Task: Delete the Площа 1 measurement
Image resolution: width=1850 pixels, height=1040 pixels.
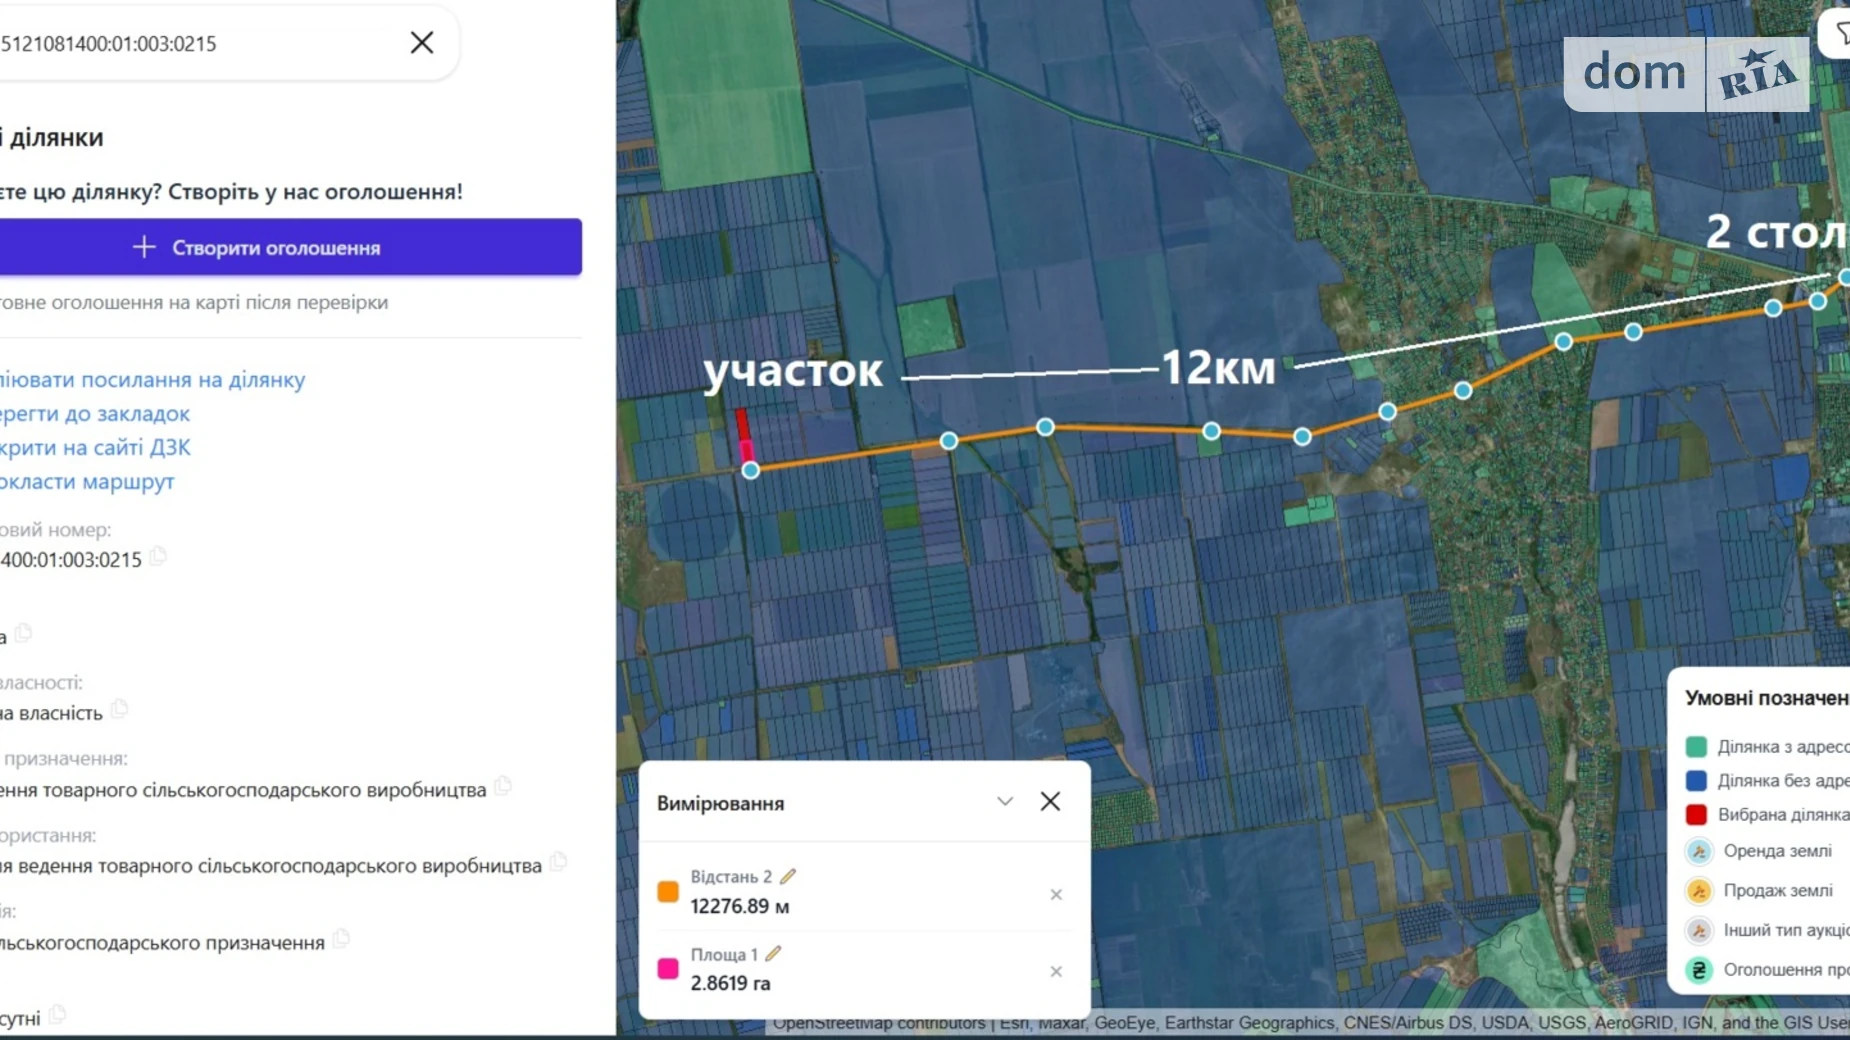Action: coord(1056,972)
